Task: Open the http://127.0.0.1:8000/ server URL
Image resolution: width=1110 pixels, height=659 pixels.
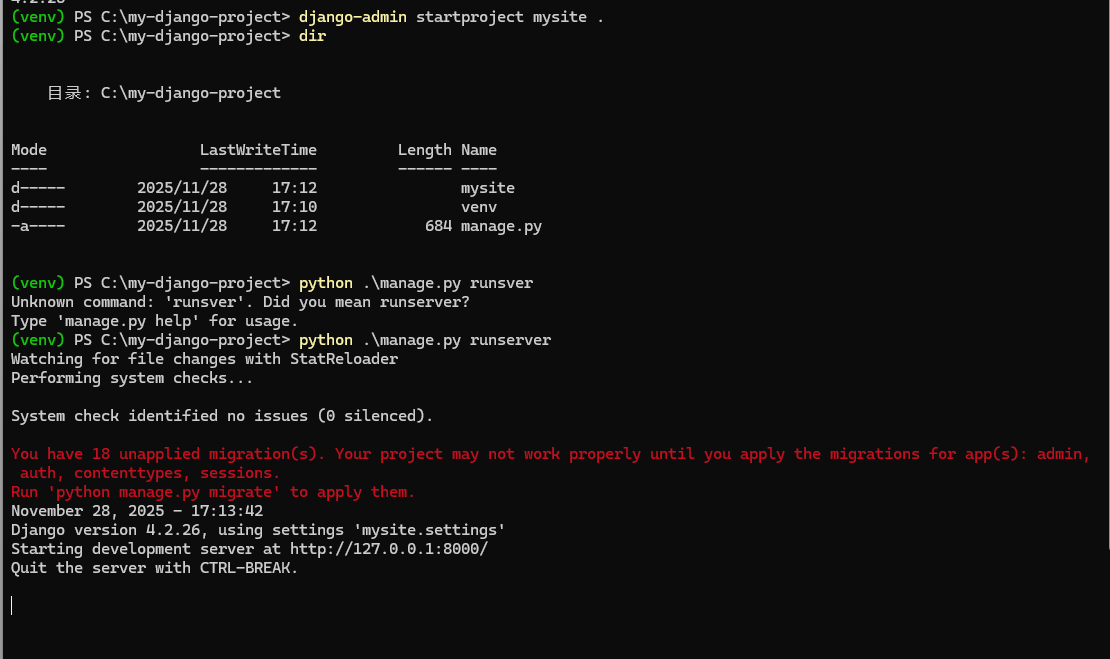Action: (x=389, y=549)
